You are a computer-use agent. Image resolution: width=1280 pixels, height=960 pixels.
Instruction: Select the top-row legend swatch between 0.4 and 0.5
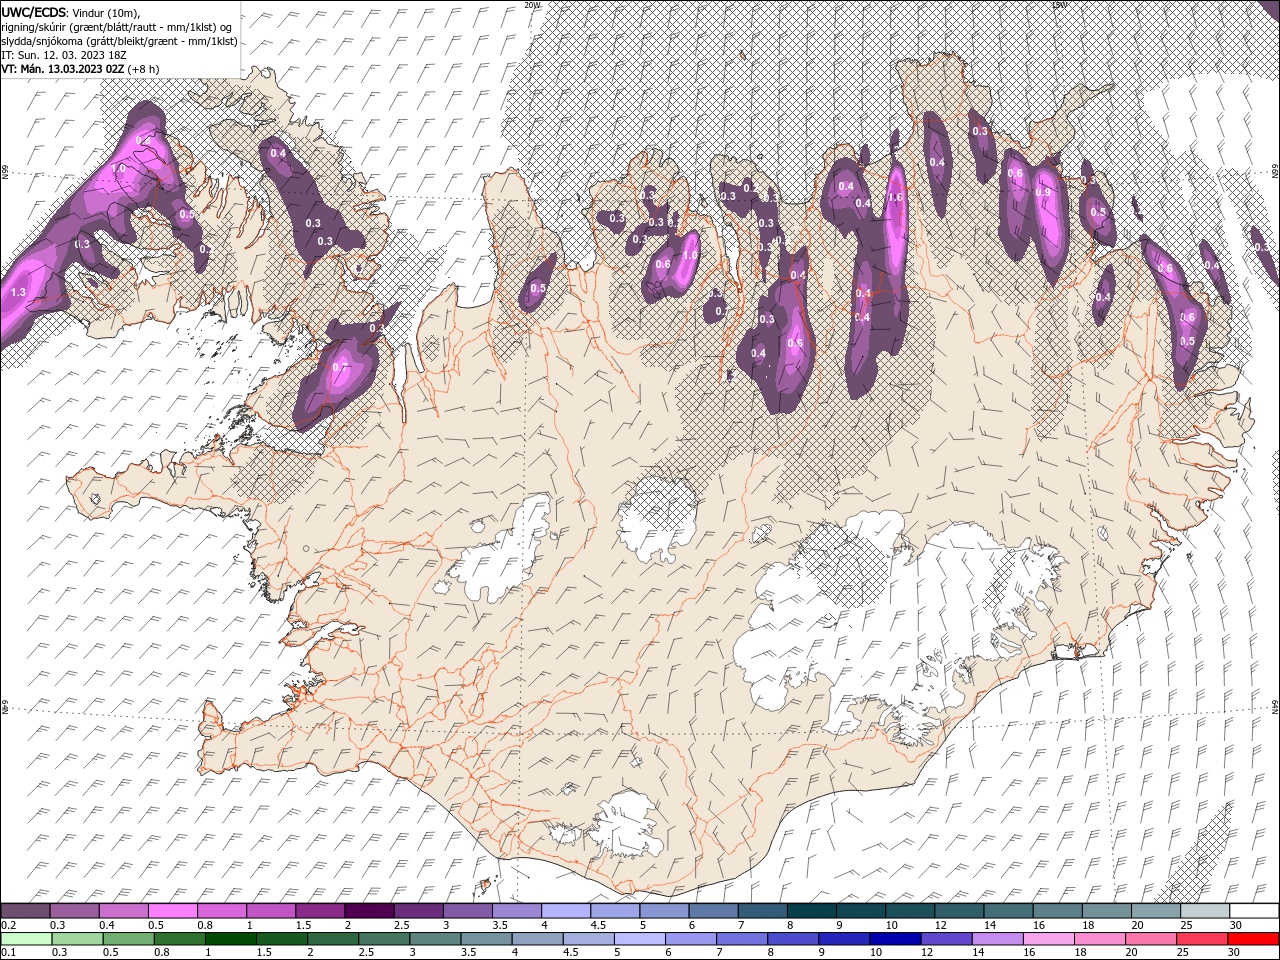[123, 911]
